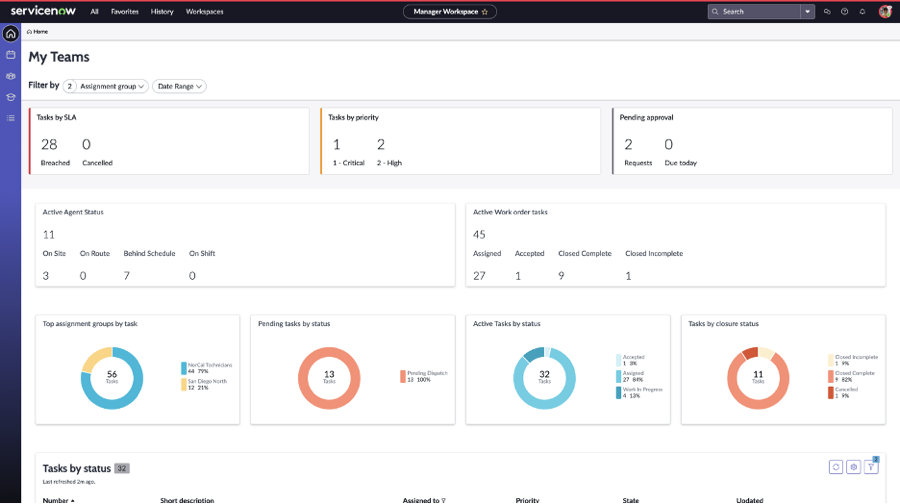Click the Assigned to column filter icon

443,501
